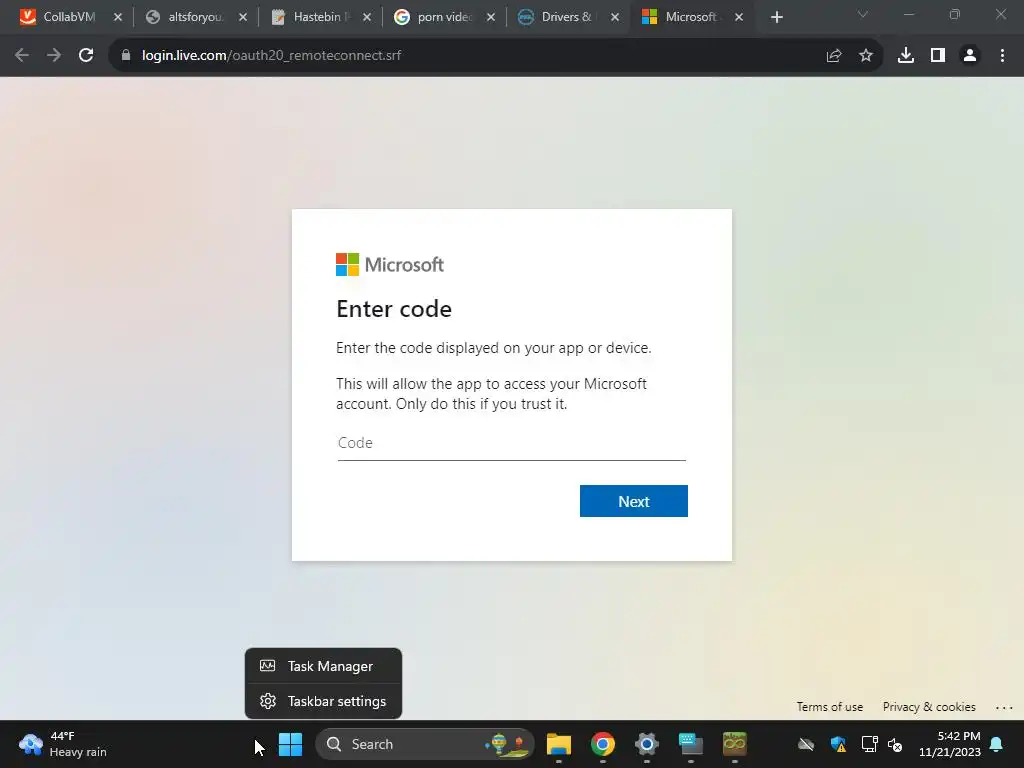The width and height of the screenshot is (1024, 768).
Task: Open the Chrome downloads icon
Action: coord(906,56)
